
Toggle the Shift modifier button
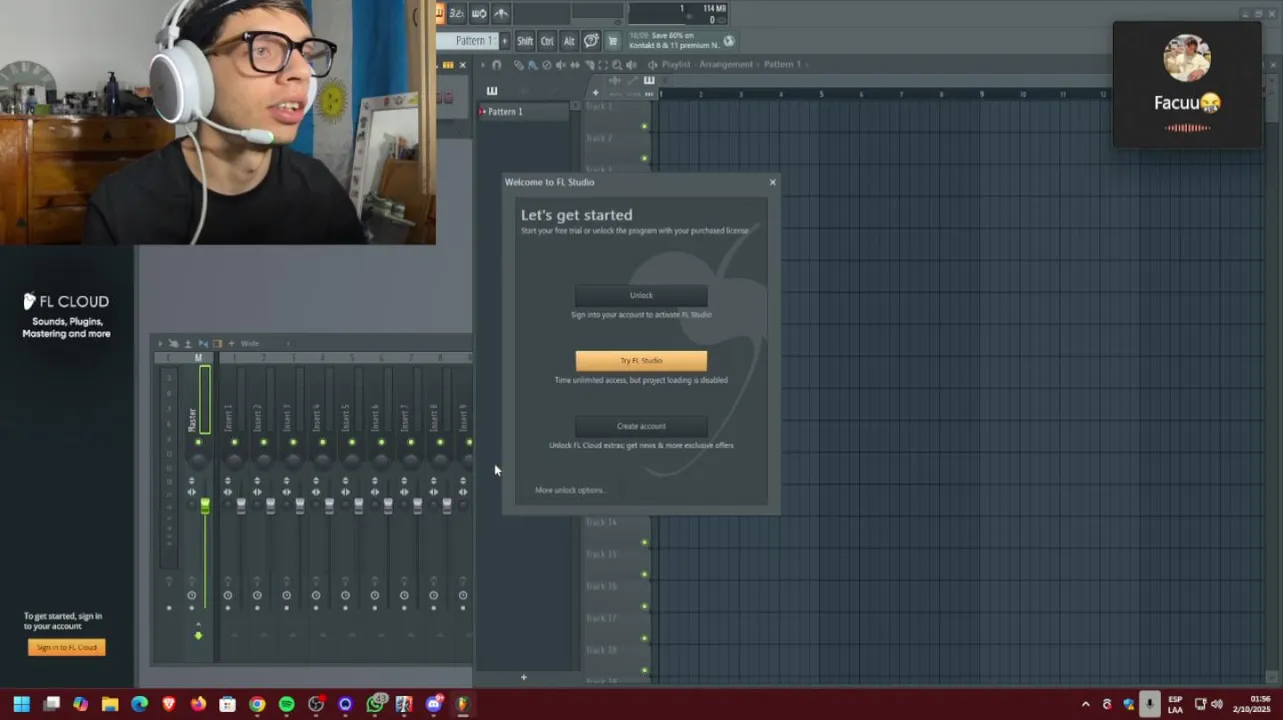(x=525, y=41)
